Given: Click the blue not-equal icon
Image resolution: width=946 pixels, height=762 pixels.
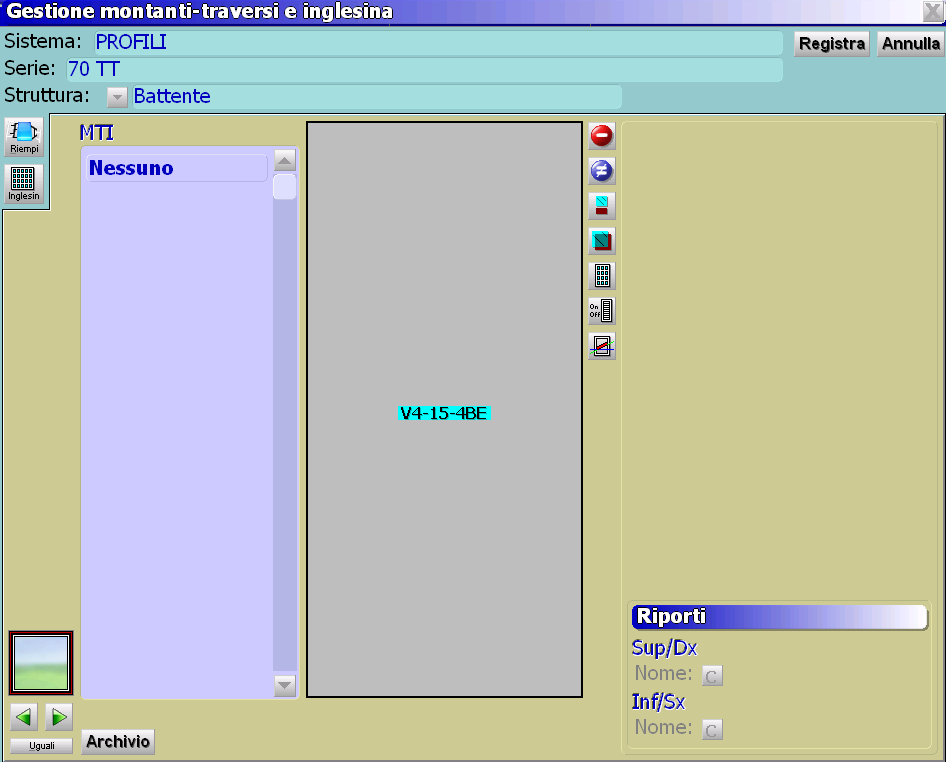Looking at the screenshot, I should [602, 171].
